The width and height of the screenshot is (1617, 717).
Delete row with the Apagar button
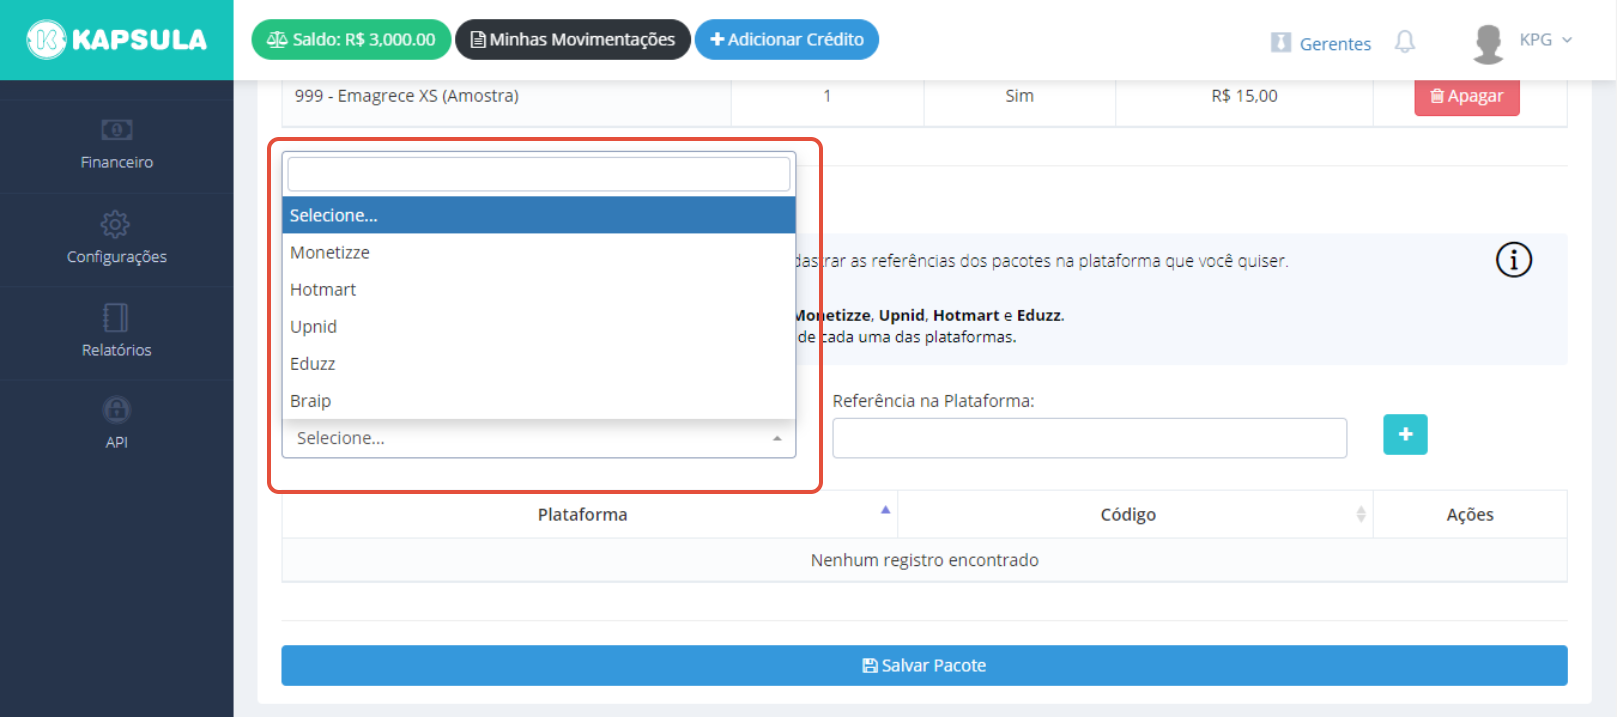coord(1467,97)
